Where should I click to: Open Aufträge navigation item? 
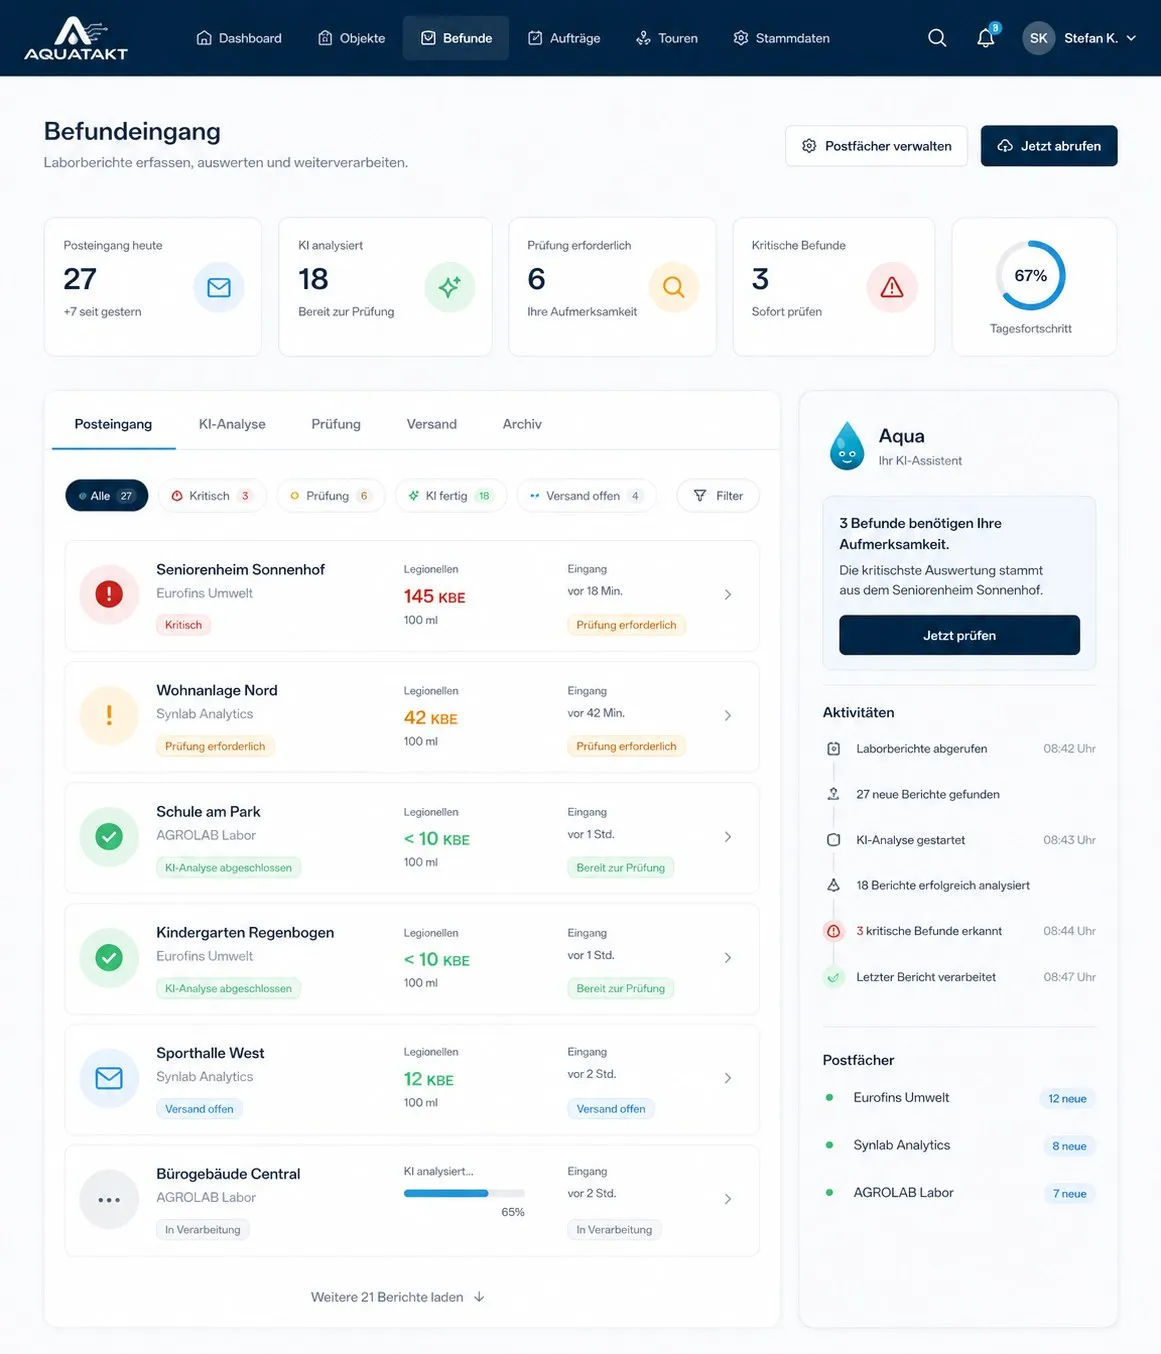point(564,38)
